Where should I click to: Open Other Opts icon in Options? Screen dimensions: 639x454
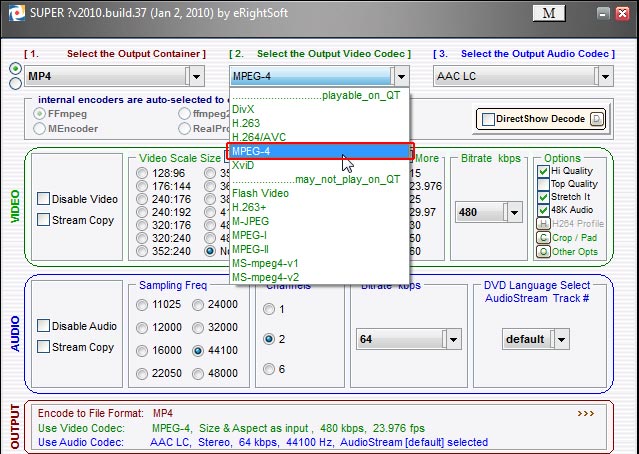click(545, 251)
